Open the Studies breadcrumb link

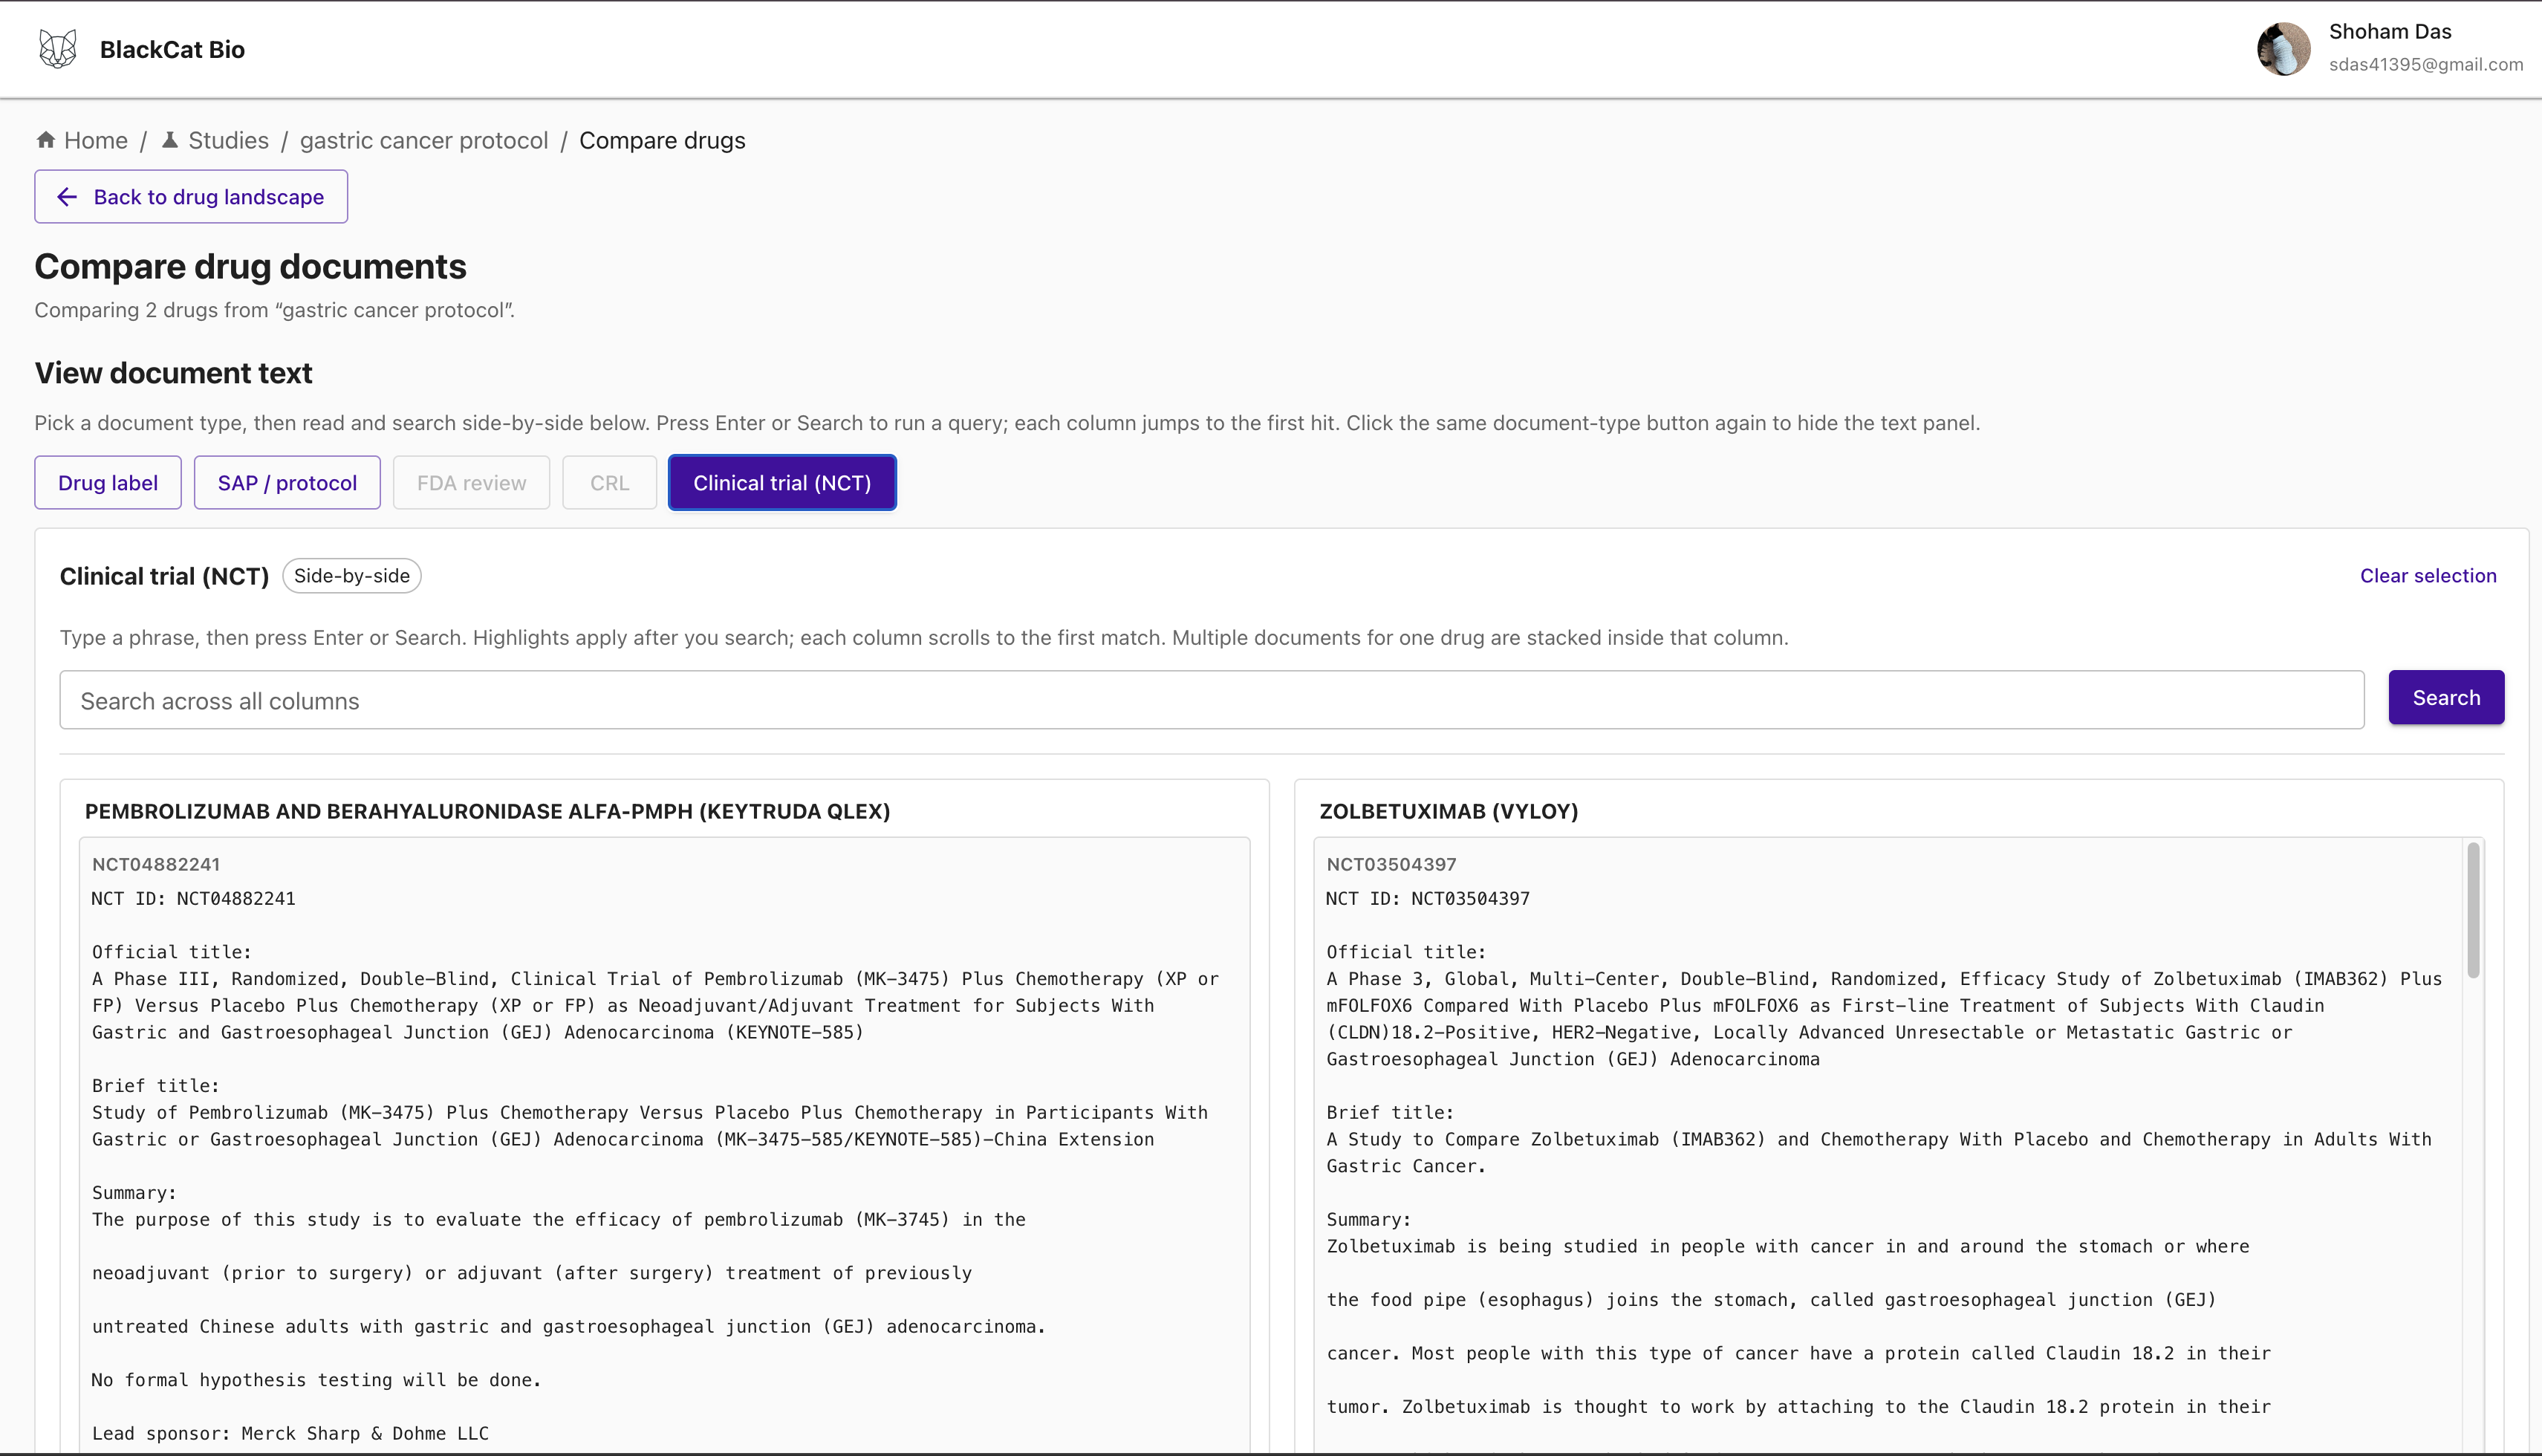(228, 140)
